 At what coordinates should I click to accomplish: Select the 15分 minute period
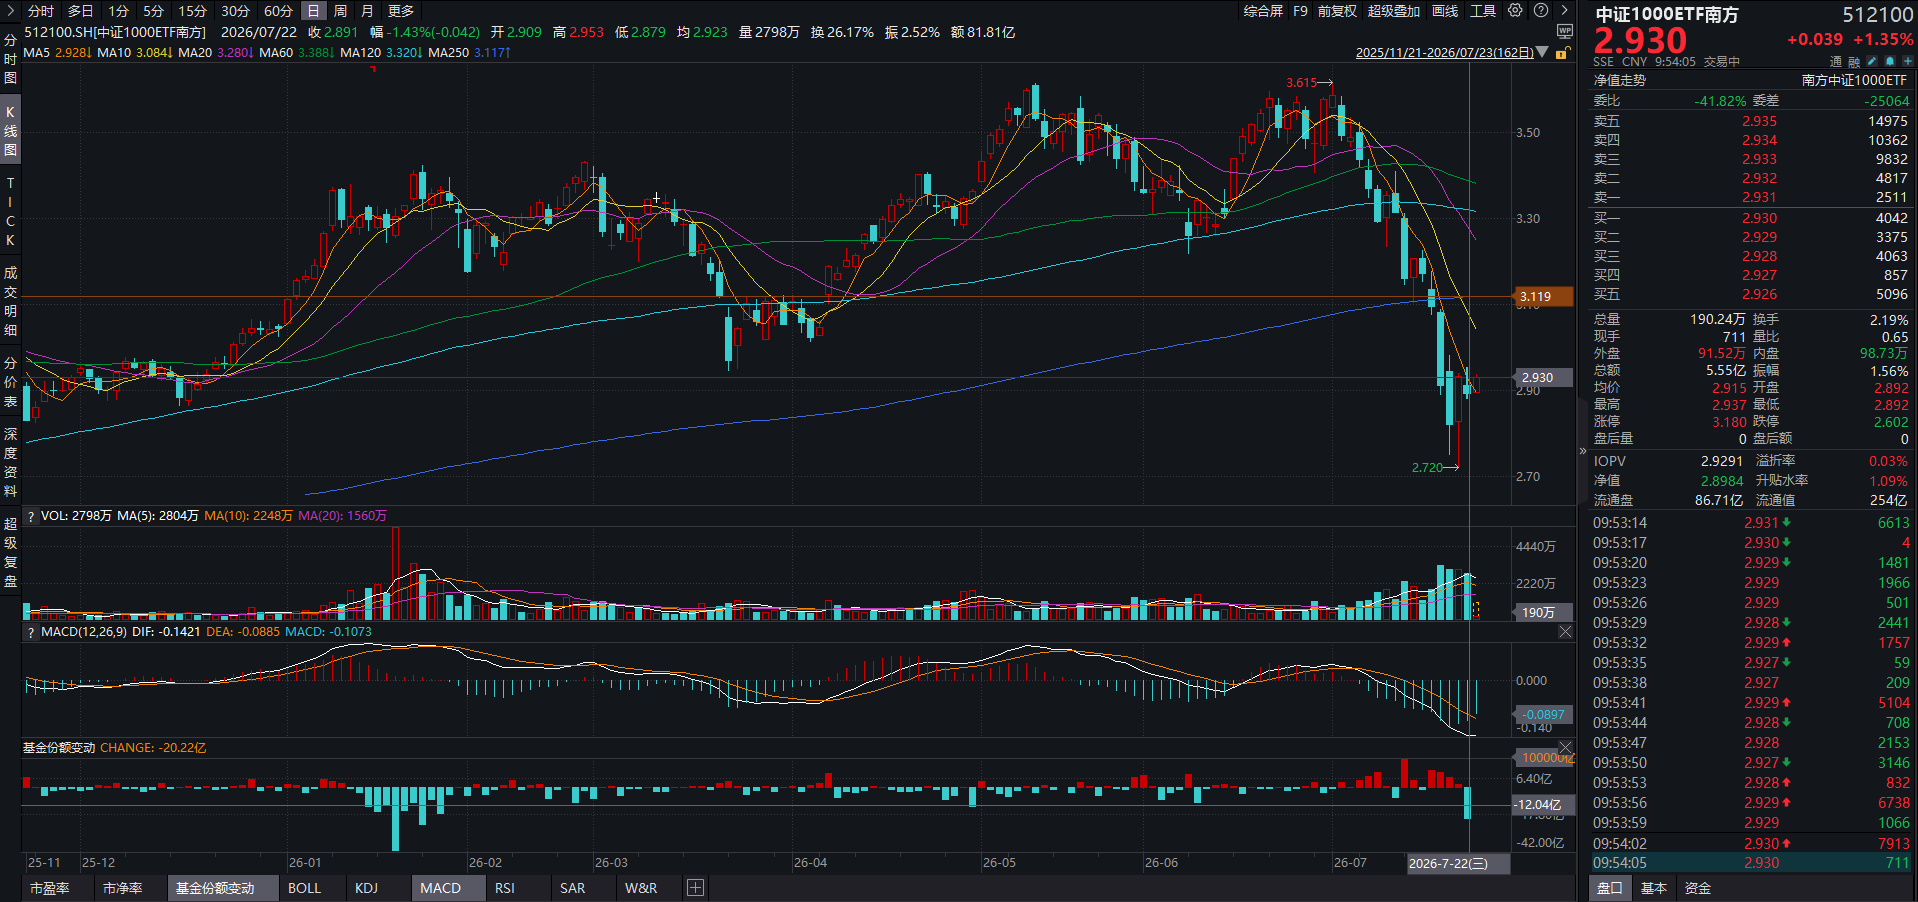(x=192, y=11)
